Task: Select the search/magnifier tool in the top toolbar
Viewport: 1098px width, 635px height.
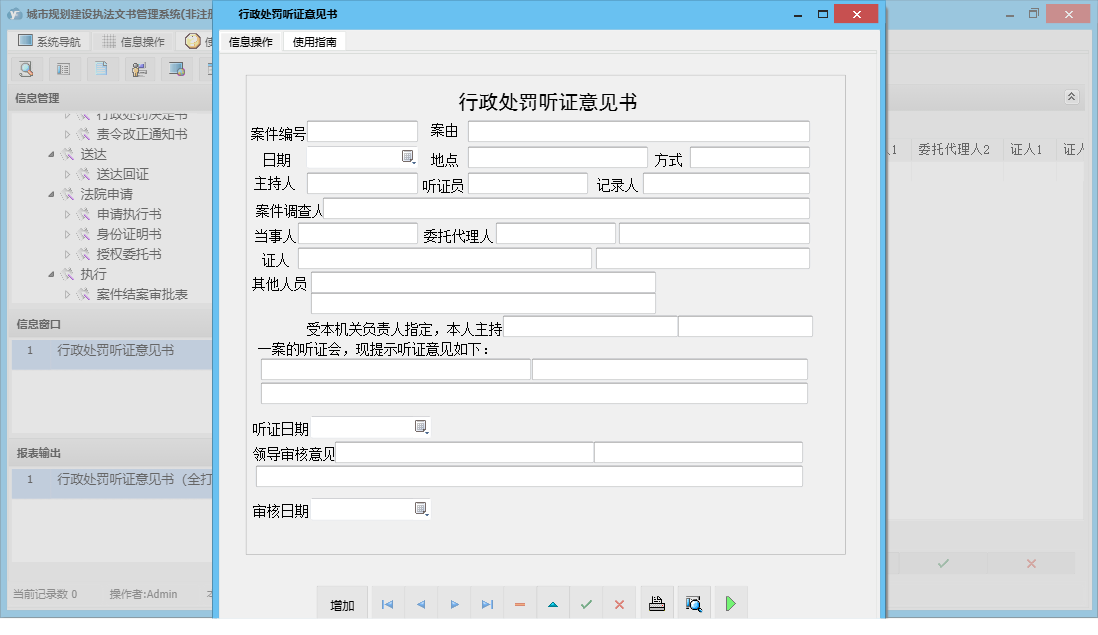Action: coord(26,68)
